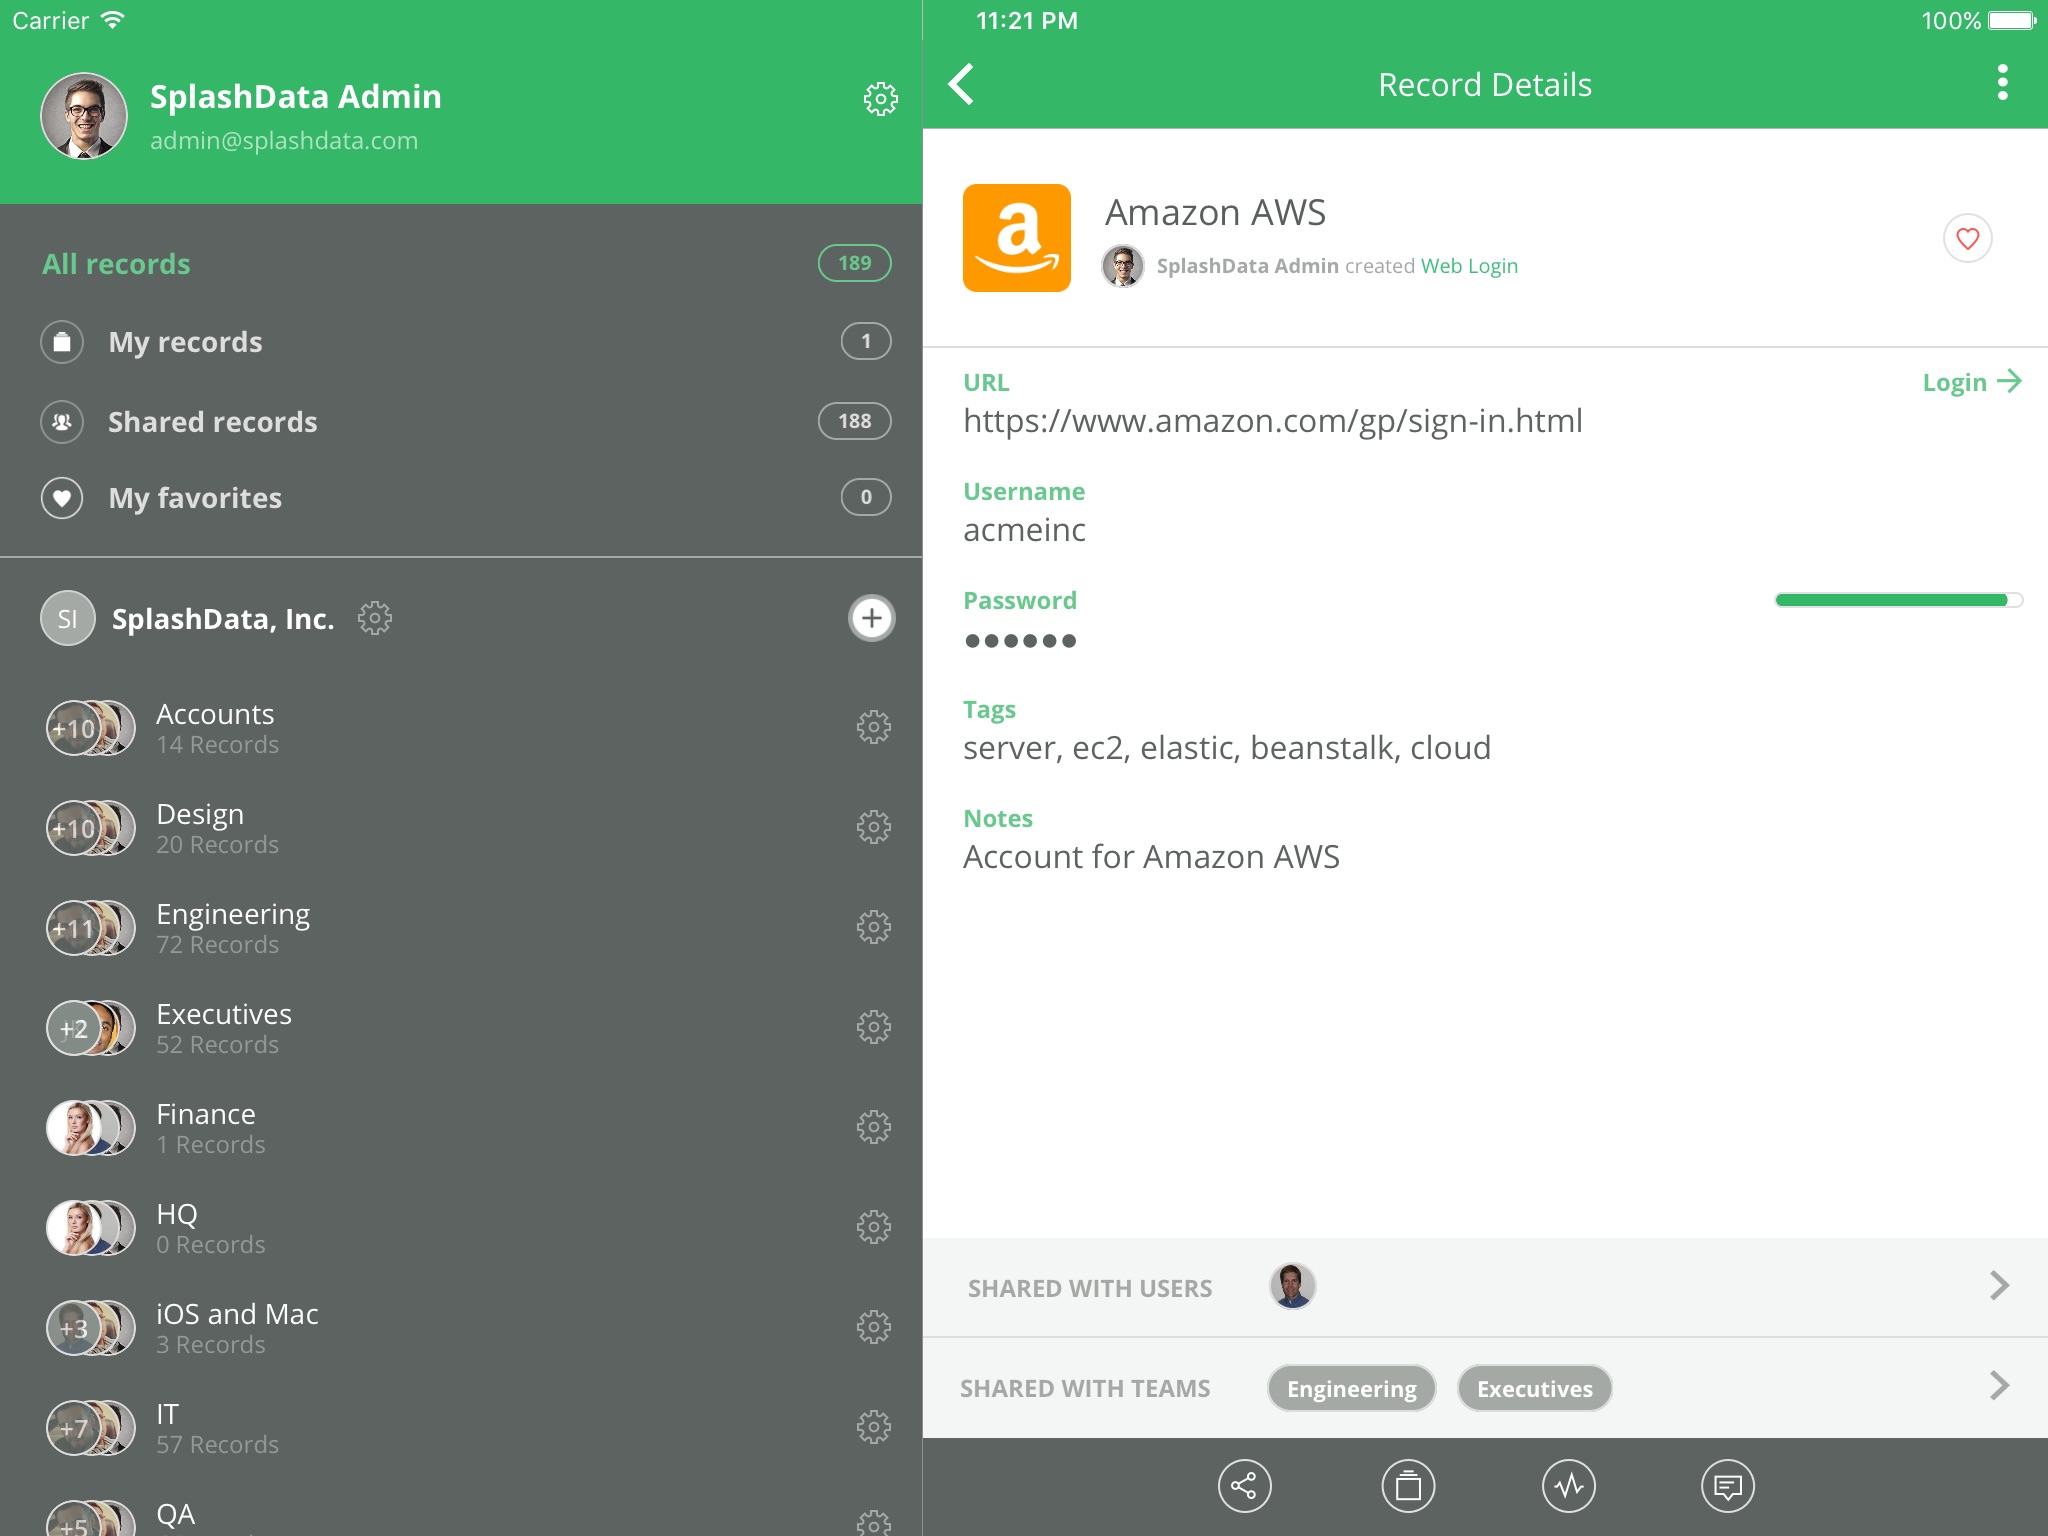Tap the Web Login type link
The image size is (2048, 1536).
(1469, 266)
